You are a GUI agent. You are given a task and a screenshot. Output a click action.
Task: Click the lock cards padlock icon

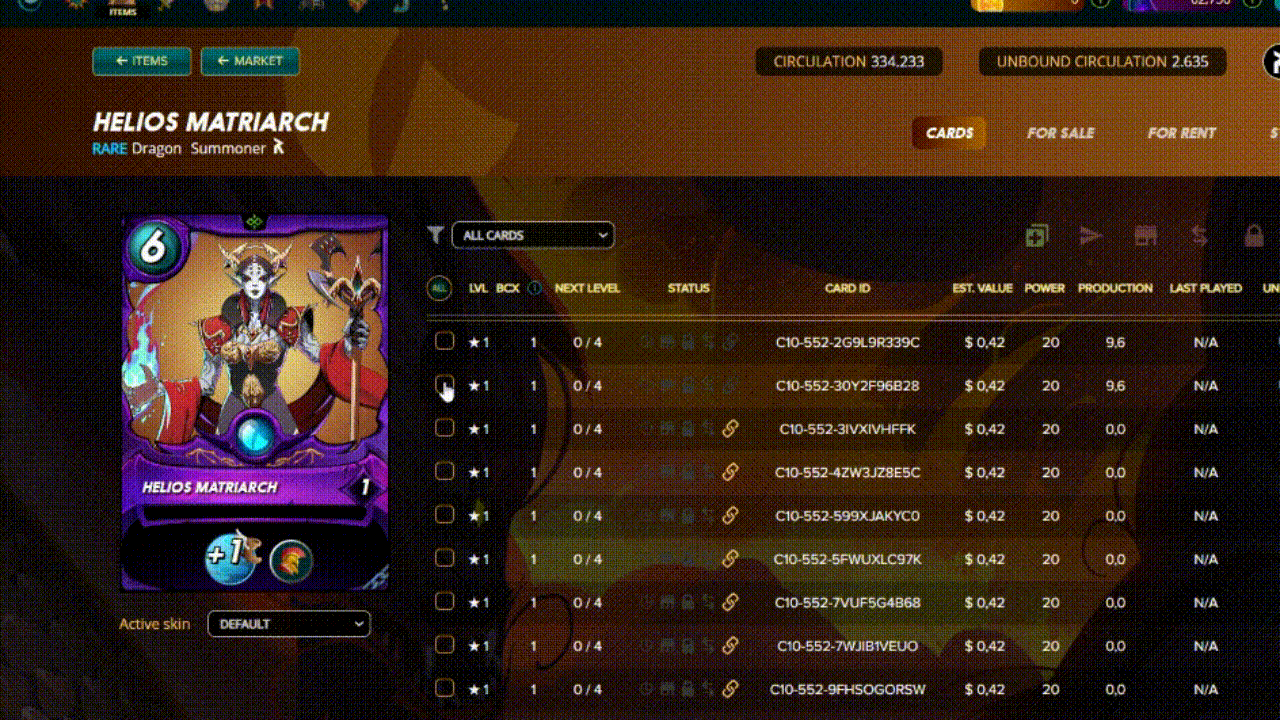[x=1254, y=236]
